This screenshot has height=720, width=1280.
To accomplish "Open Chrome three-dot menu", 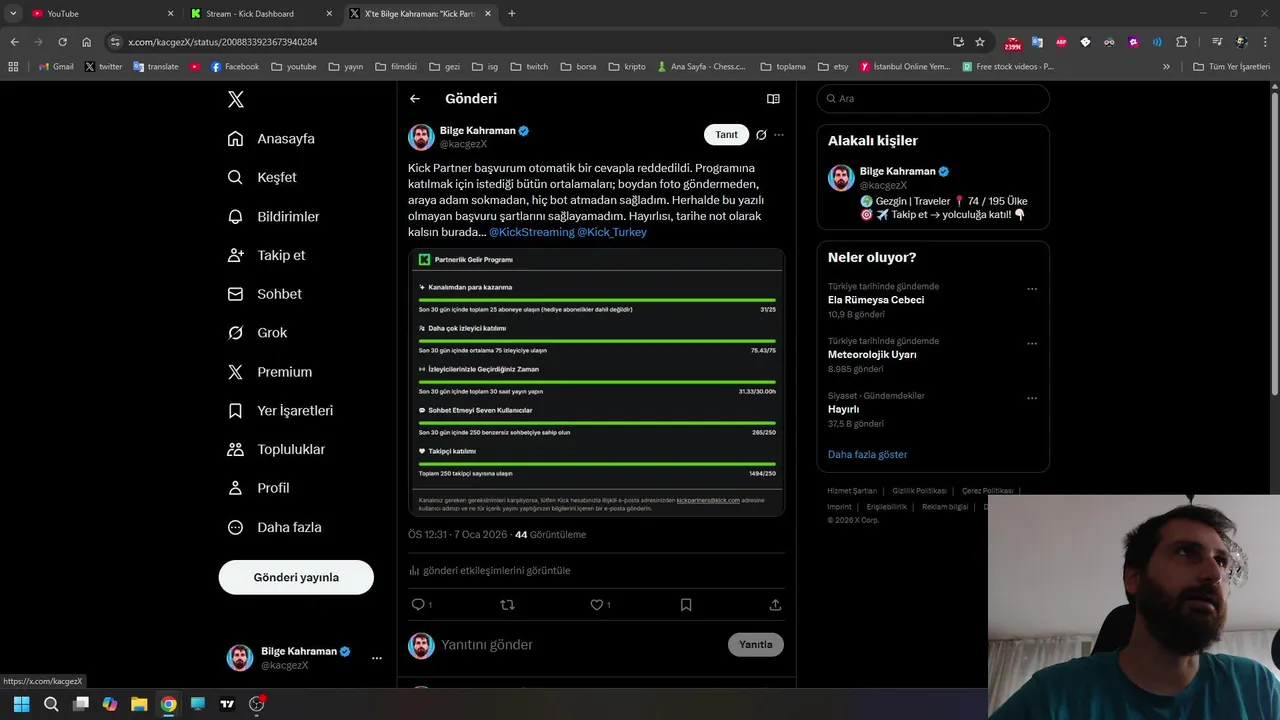I will tap(1267, 42).
